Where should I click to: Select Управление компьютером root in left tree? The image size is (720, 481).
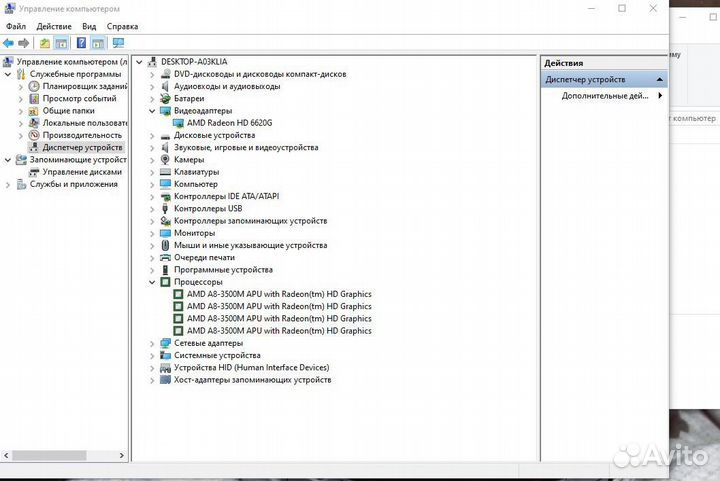tap(72, 62)
